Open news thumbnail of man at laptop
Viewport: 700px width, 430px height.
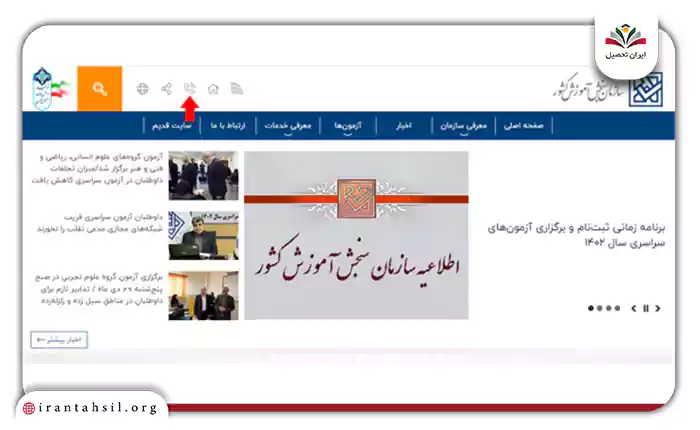click(204, 235)
